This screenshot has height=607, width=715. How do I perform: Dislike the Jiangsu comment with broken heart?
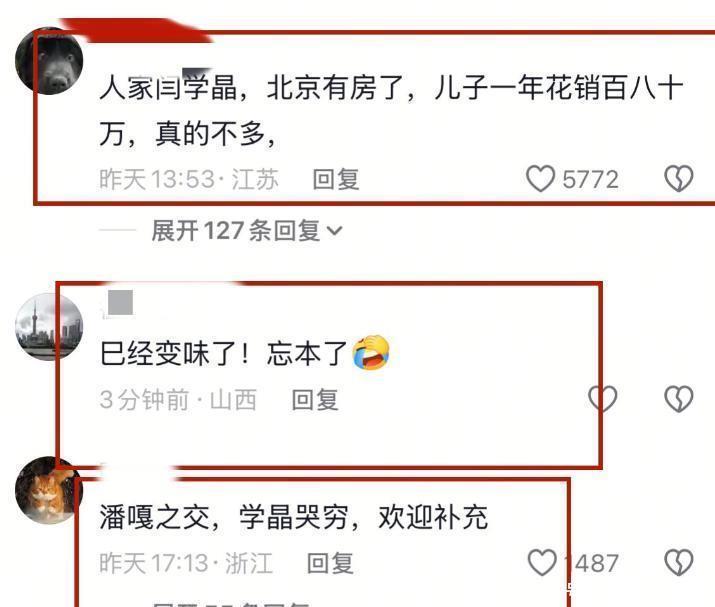pyautogui.click(x=679, y=178)
